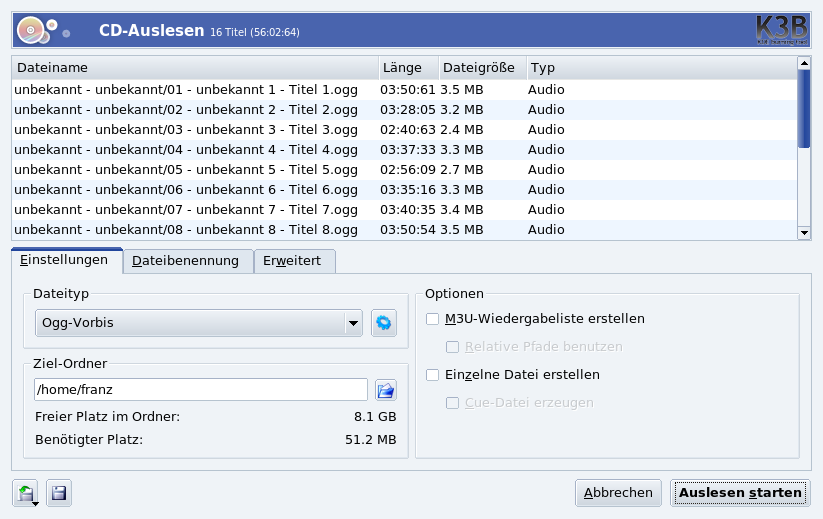Click length value 02:40:63
This screenshot has height=519, width=823.
click(408, 130)
